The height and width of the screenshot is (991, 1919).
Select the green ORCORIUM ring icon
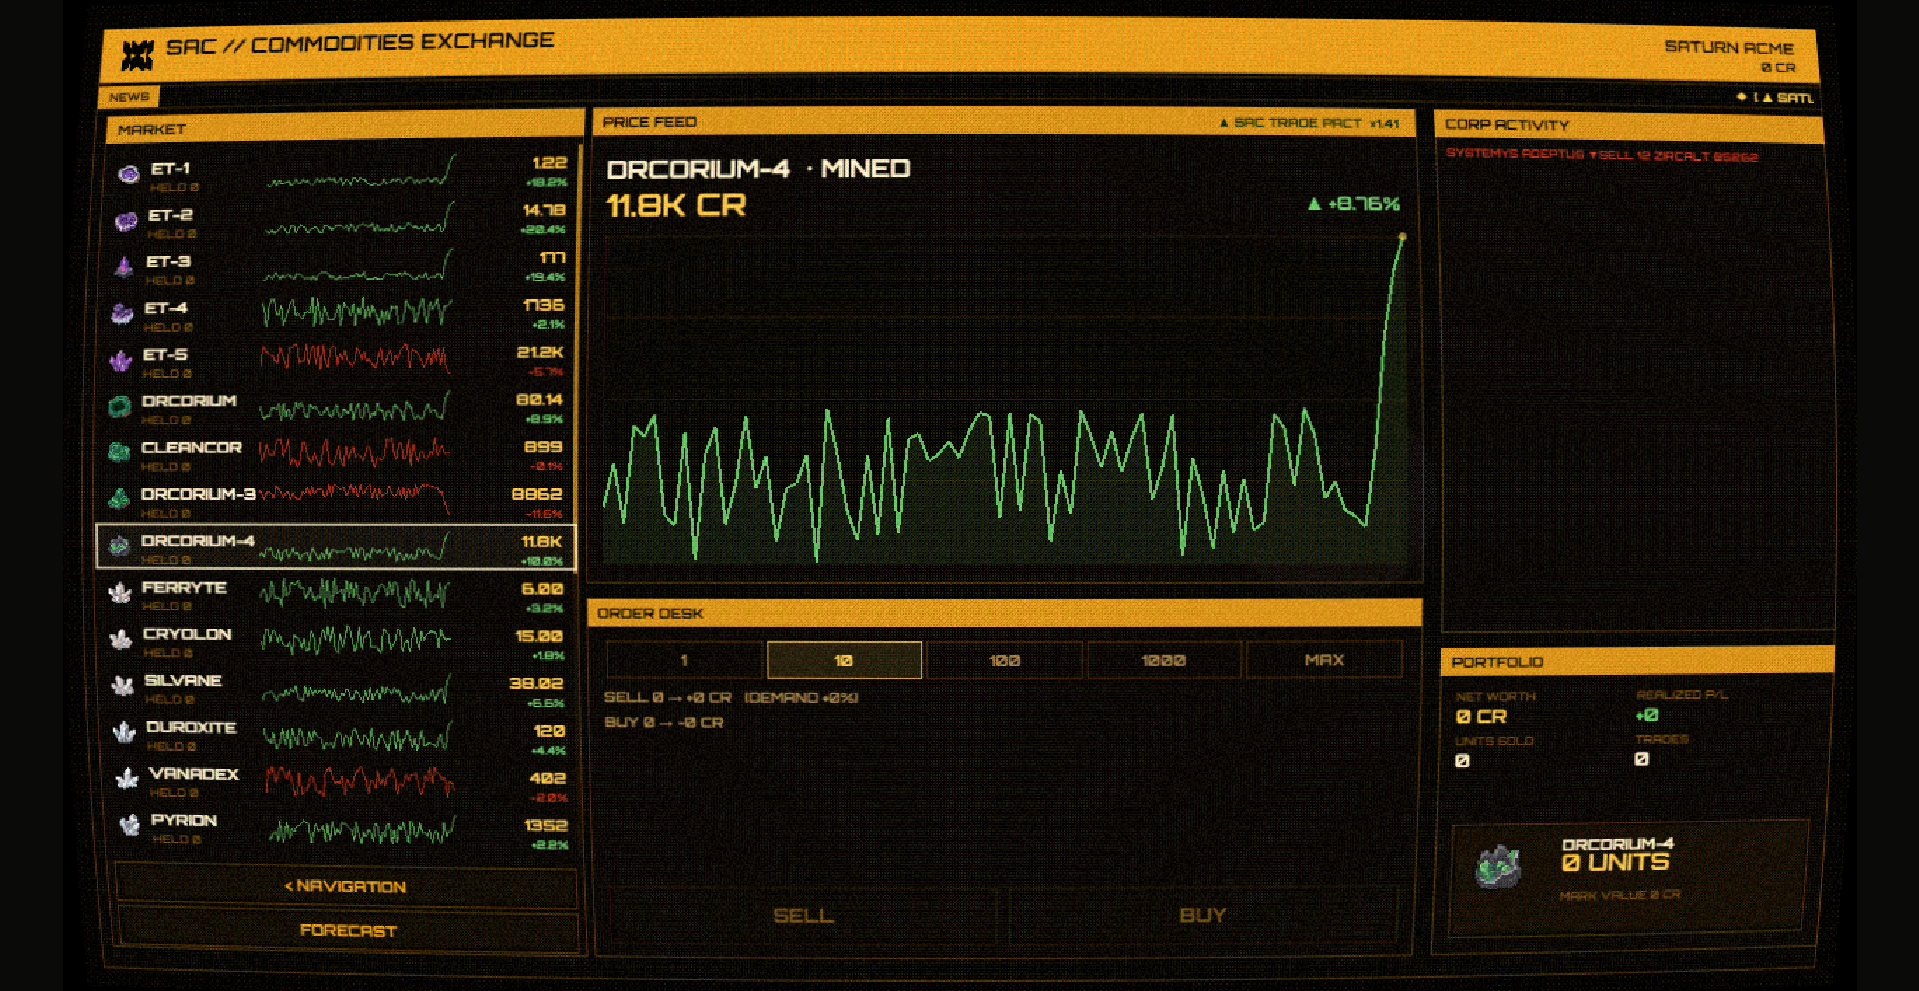120,406
